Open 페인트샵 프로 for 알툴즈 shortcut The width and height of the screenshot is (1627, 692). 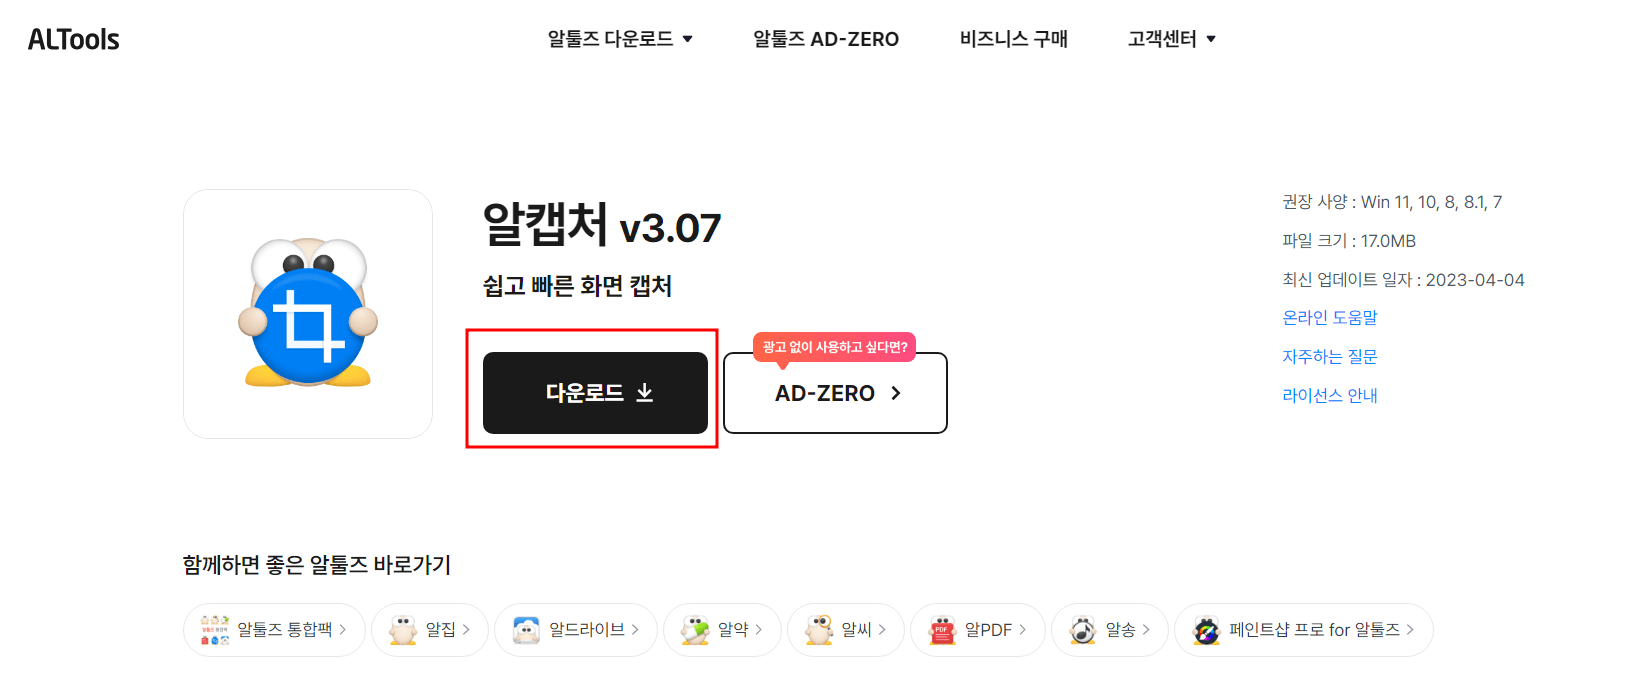(1303, 629)
